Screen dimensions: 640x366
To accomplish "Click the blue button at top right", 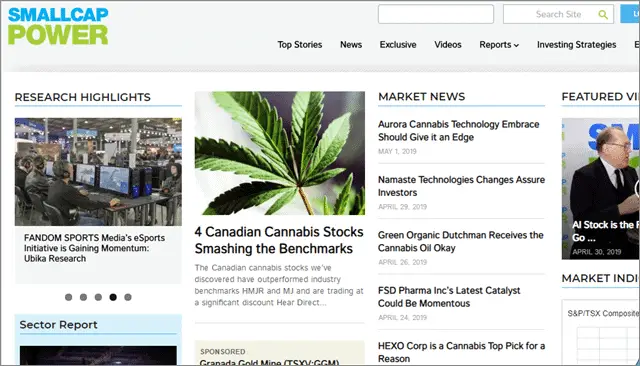I will (x=630, y=14).
